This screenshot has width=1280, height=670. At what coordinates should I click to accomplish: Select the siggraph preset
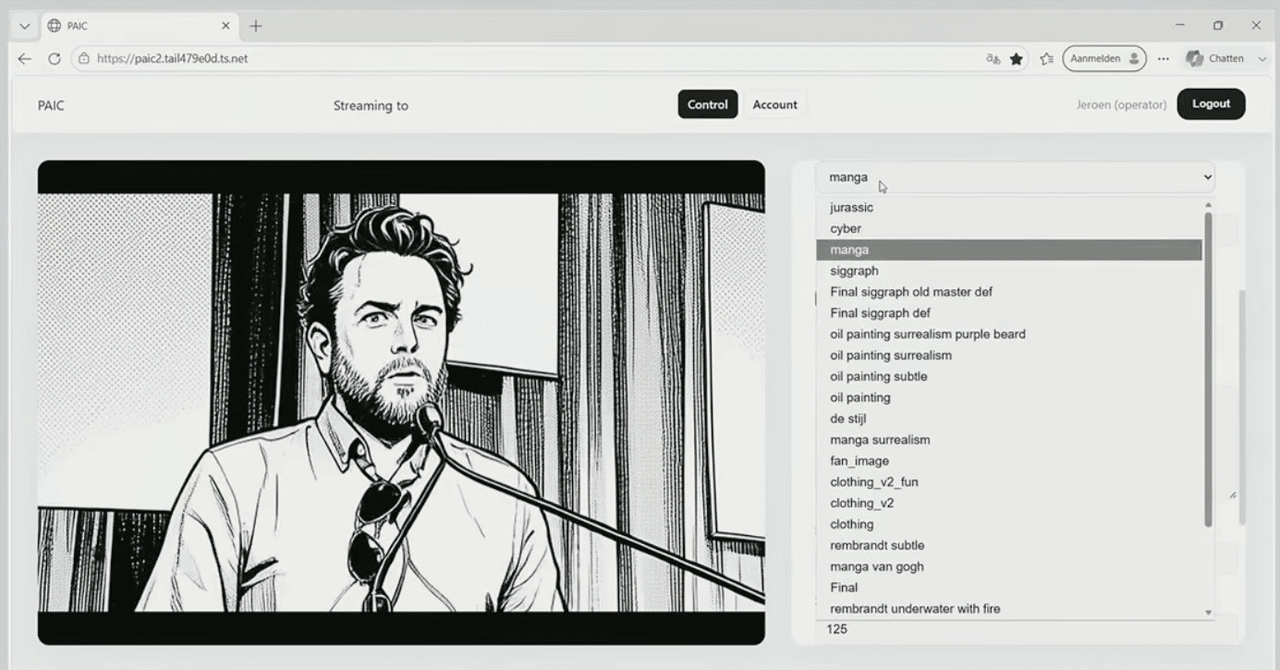[1009, 271]
